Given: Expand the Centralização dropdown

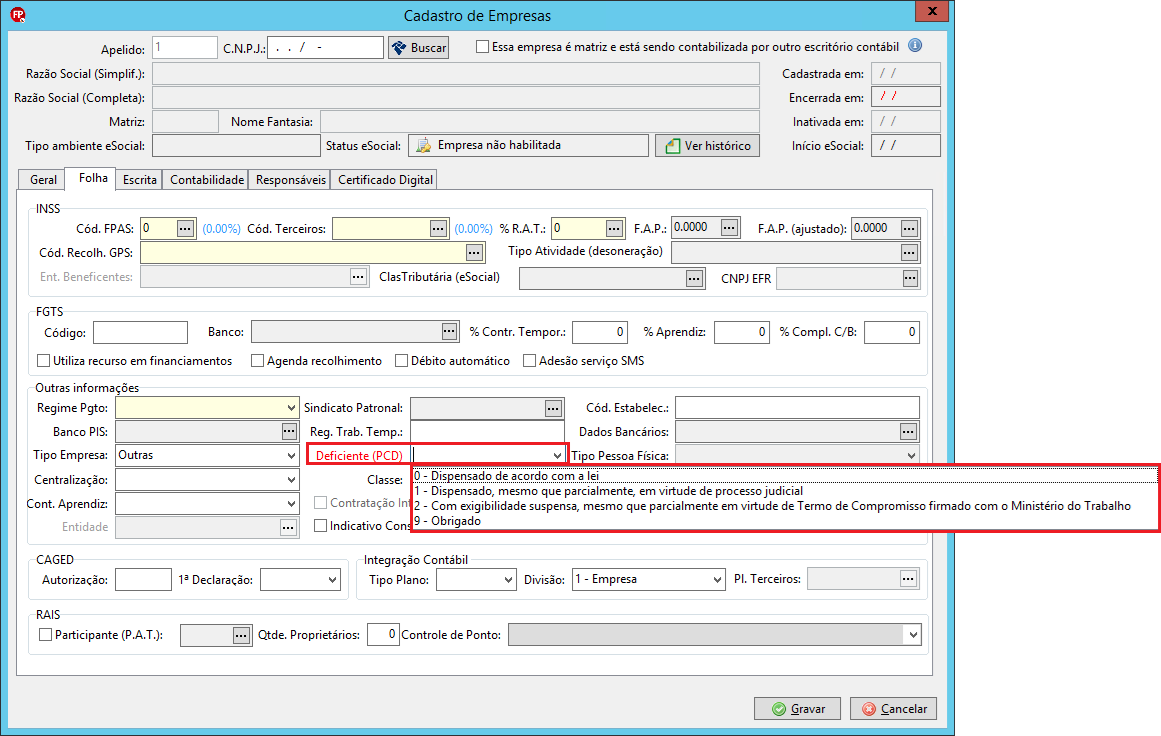Looking at the screenshot, I should [291, 480].
